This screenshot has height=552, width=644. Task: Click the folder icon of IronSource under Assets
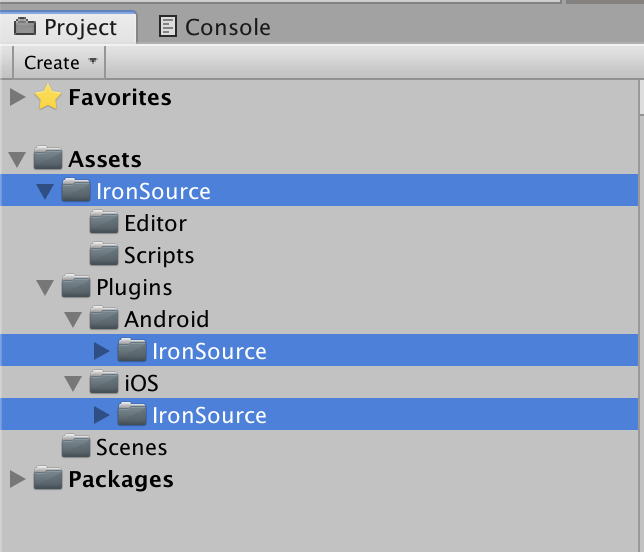pyautogui.click(x=76, y=190)
